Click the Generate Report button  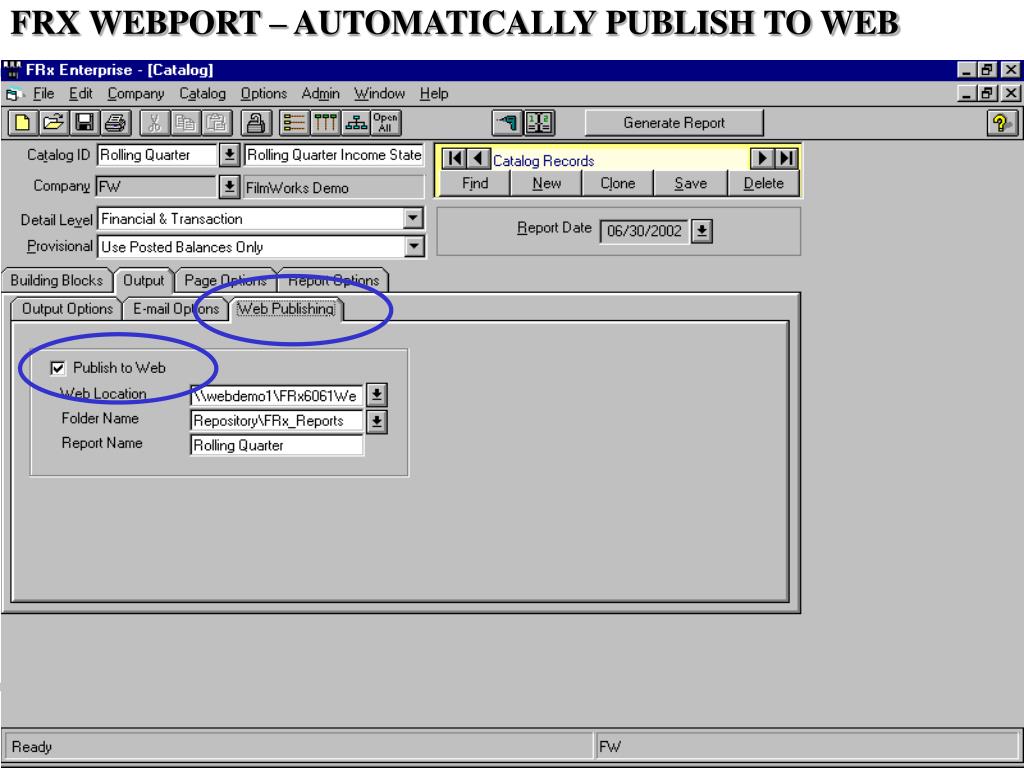coord(674,123)
